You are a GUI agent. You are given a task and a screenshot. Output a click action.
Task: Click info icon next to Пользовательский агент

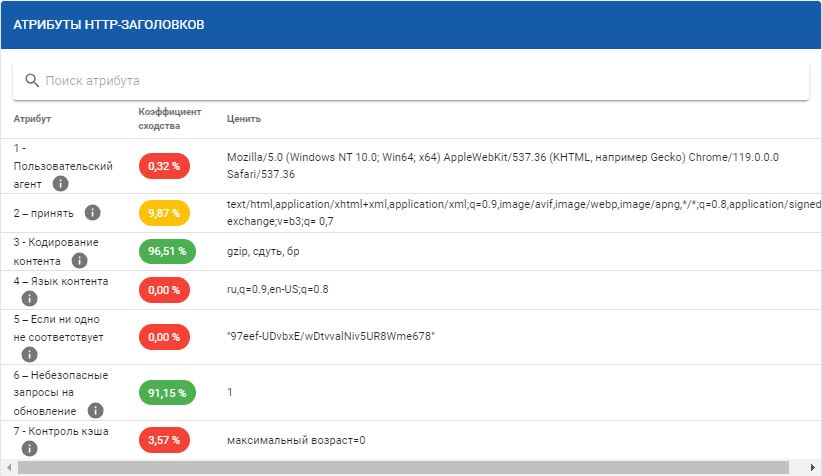tap(60, 183)
